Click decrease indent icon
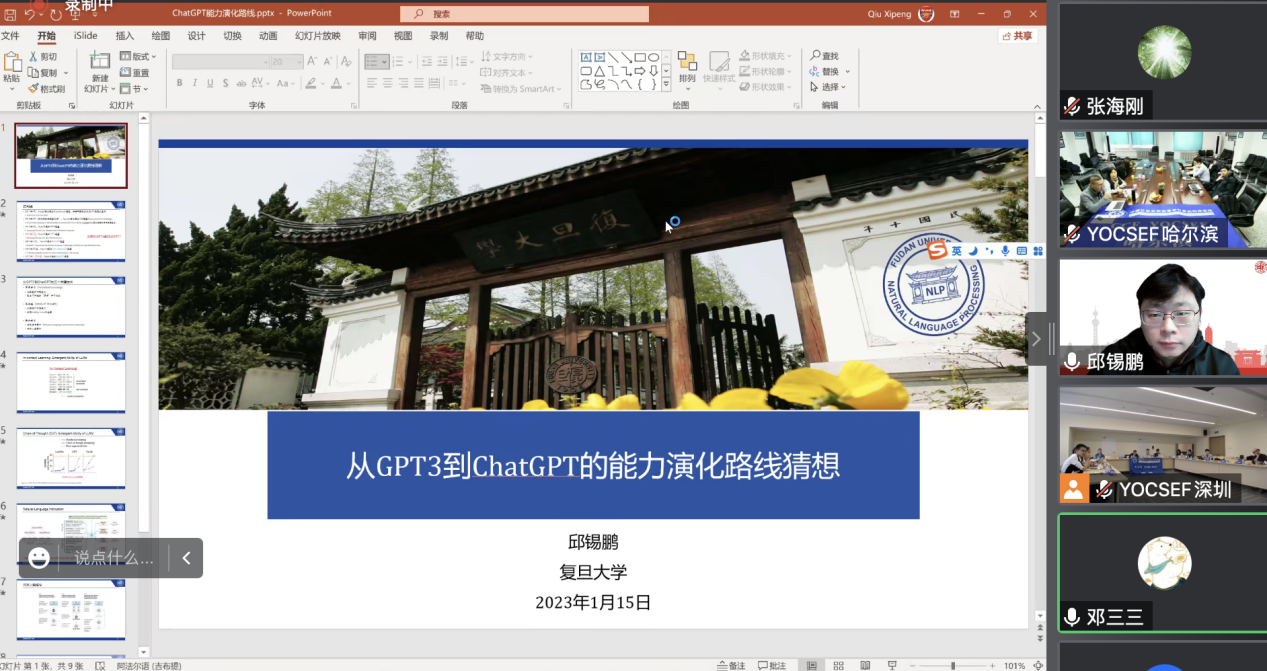 point(425,62)
